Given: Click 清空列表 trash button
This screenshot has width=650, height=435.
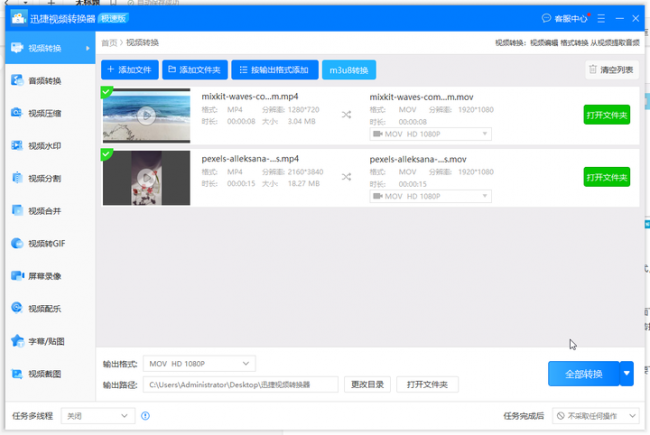Looking at the screenshot, I should pos(611,70).
